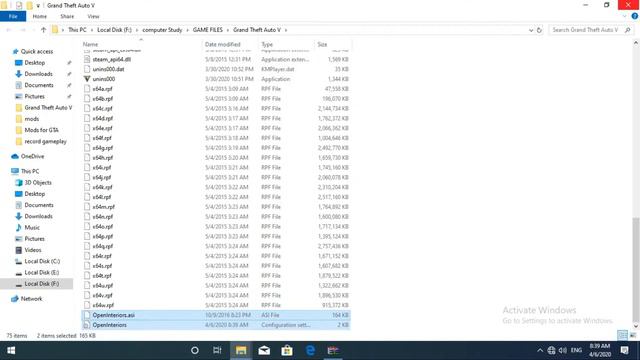Sort by the Size column header

tap(322, 44)
